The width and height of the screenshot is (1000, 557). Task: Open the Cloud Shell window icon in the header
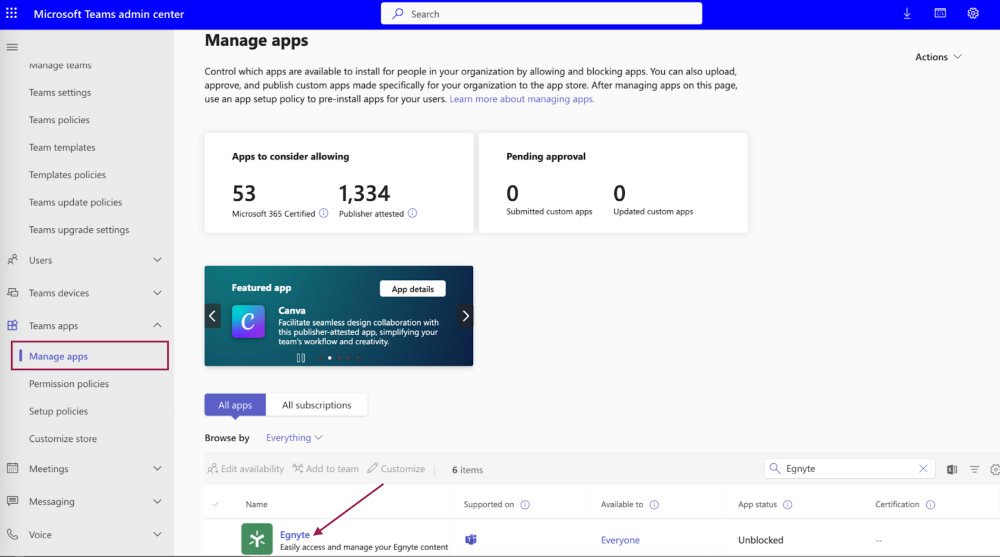tap(940, 13)
